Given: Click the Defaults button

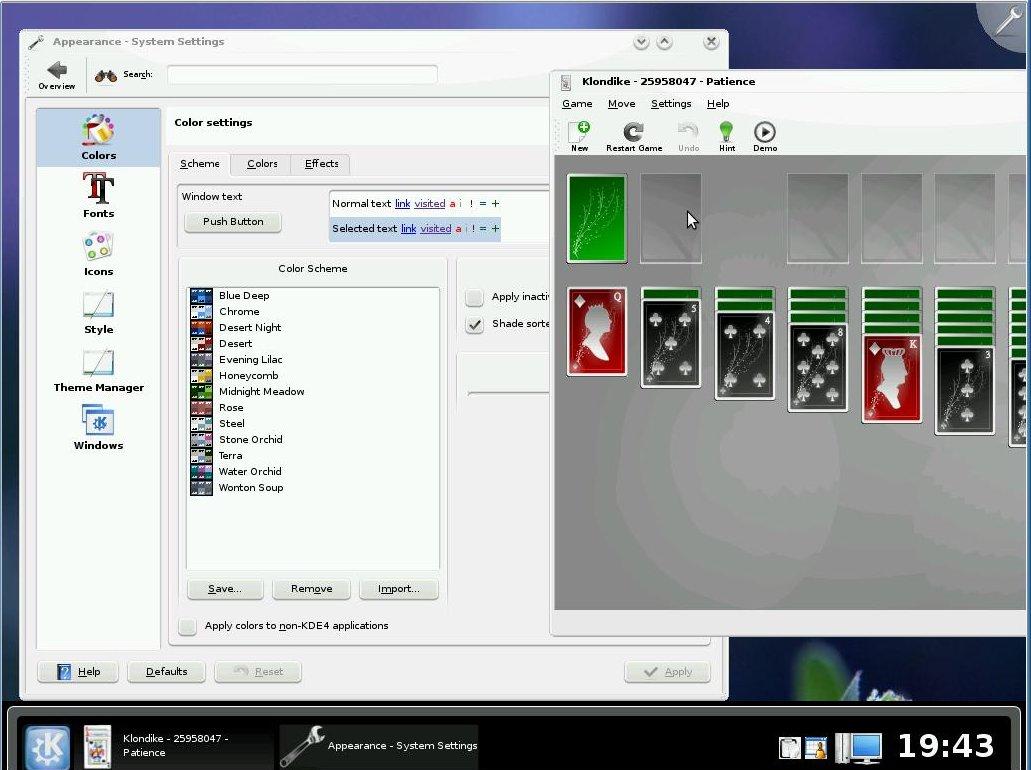Looking at the screenshot, I should coord(166,672).
